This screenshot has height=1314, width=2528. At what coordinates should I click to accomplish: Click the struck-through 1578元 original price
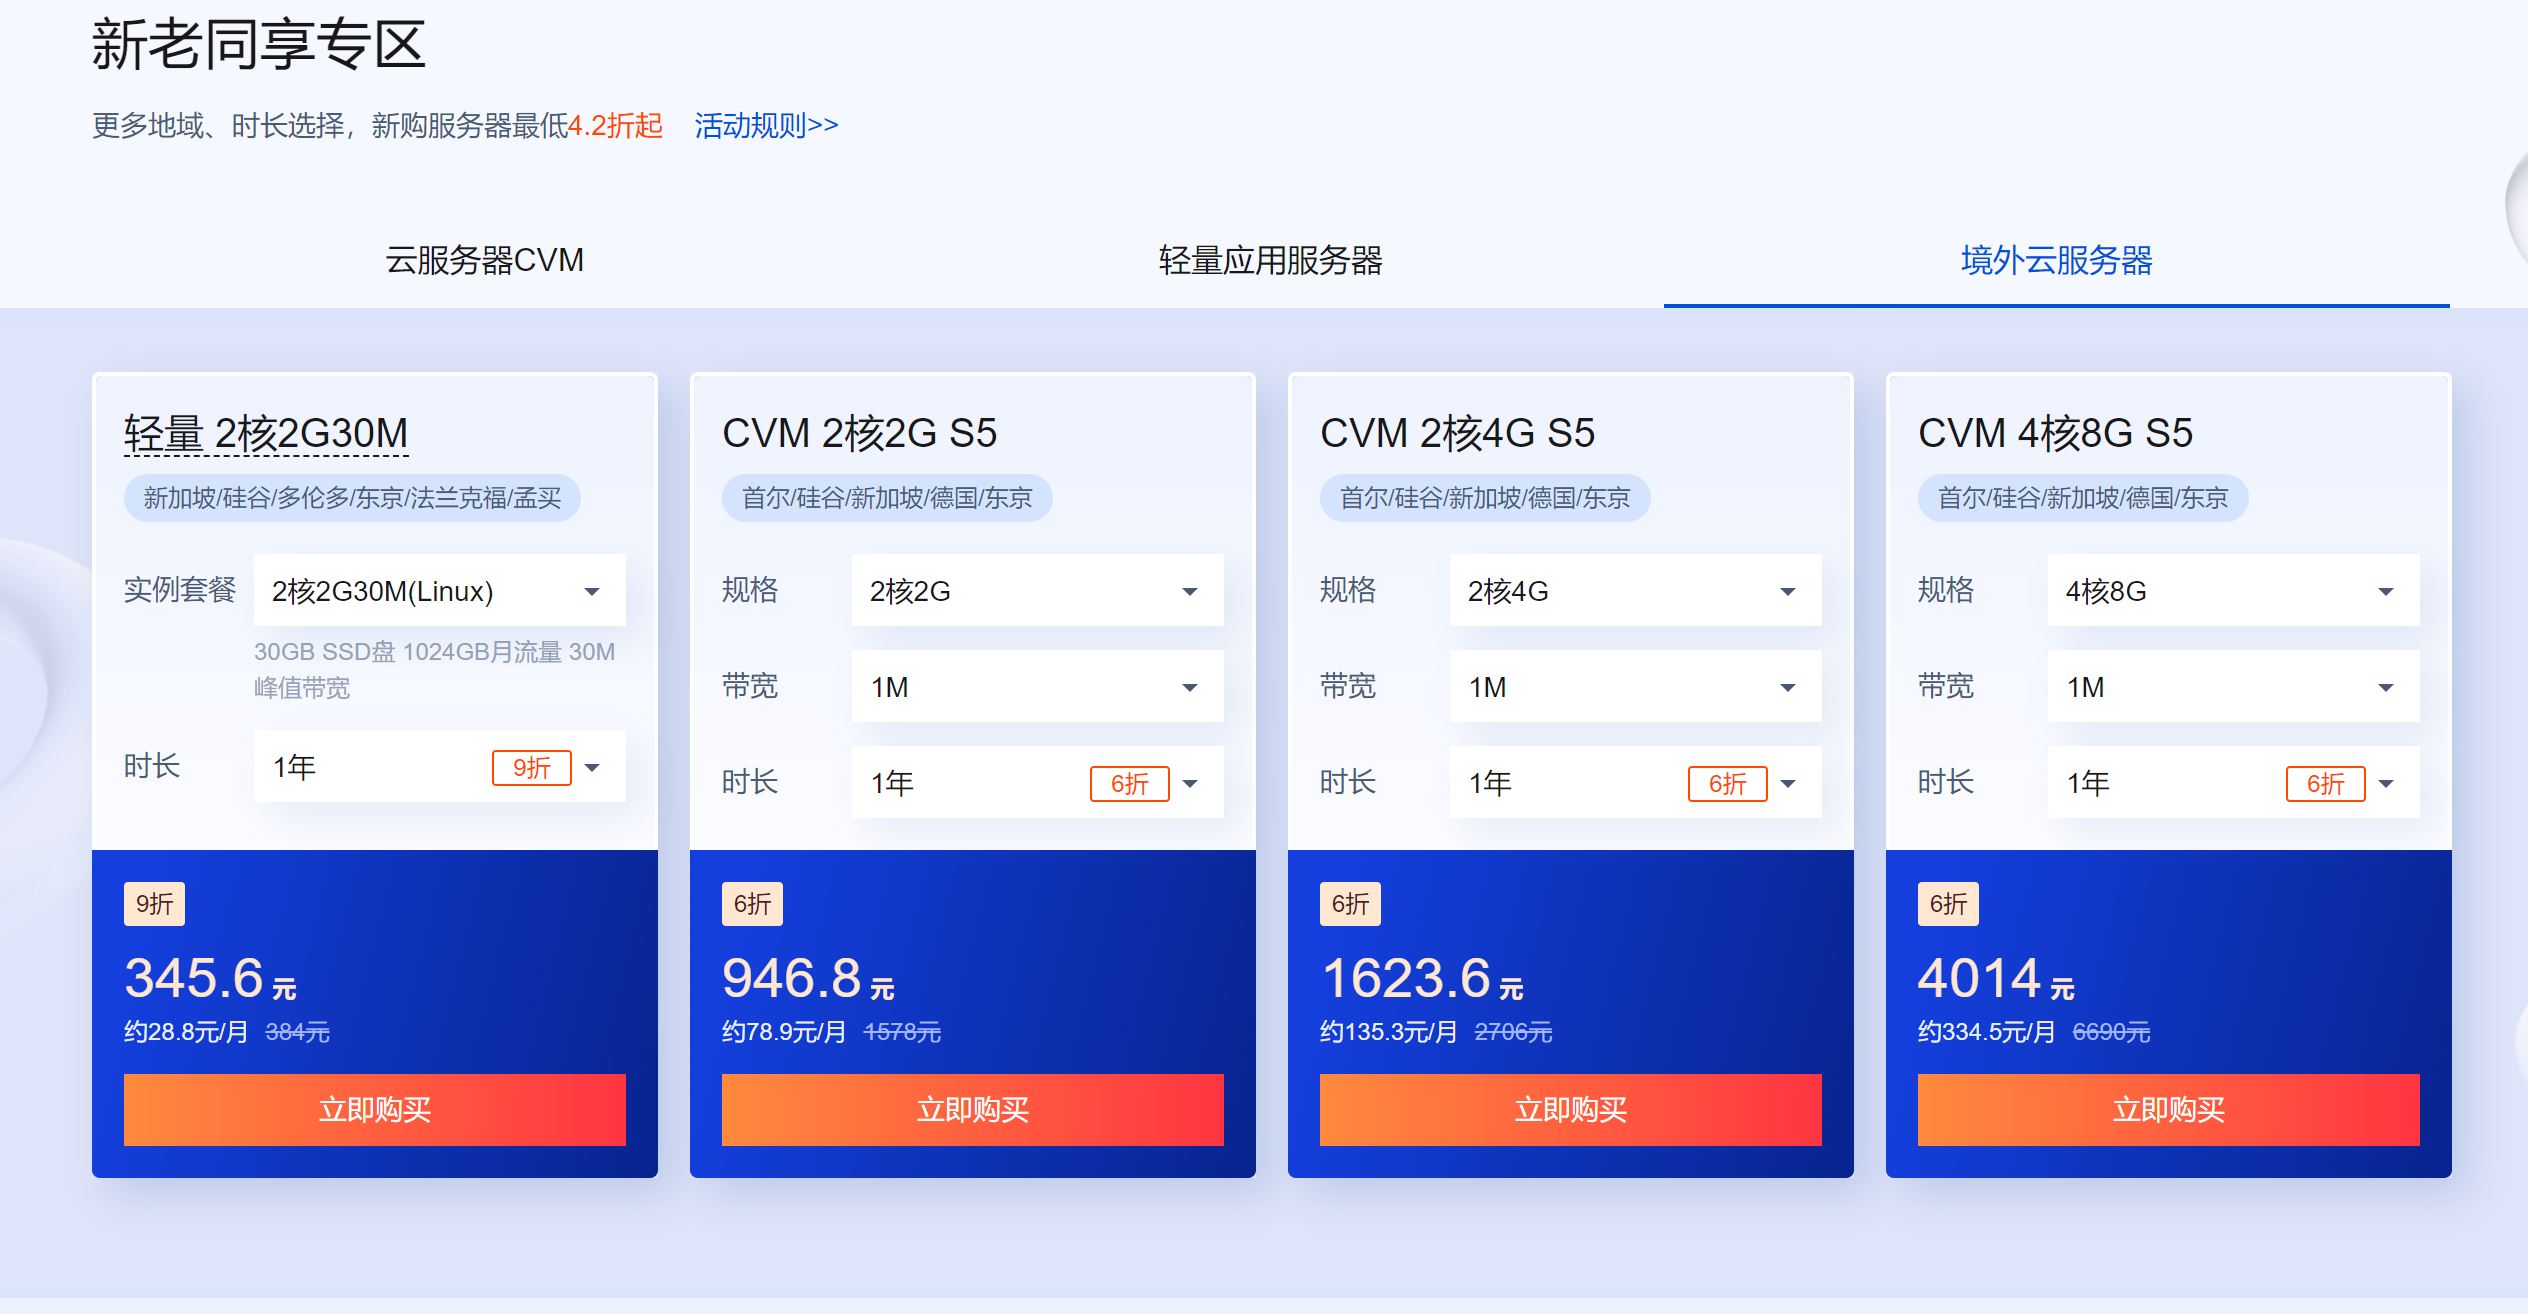coord(902,1032)
